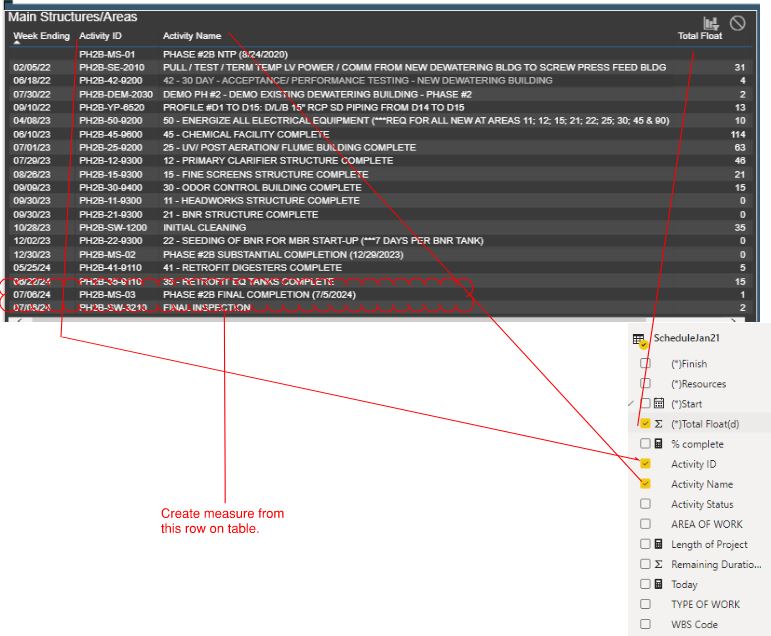771x636 pixels.
Task: Click 35 - RETROFIT EQ TANKS COMPLETE row
Action: [248, 282]
